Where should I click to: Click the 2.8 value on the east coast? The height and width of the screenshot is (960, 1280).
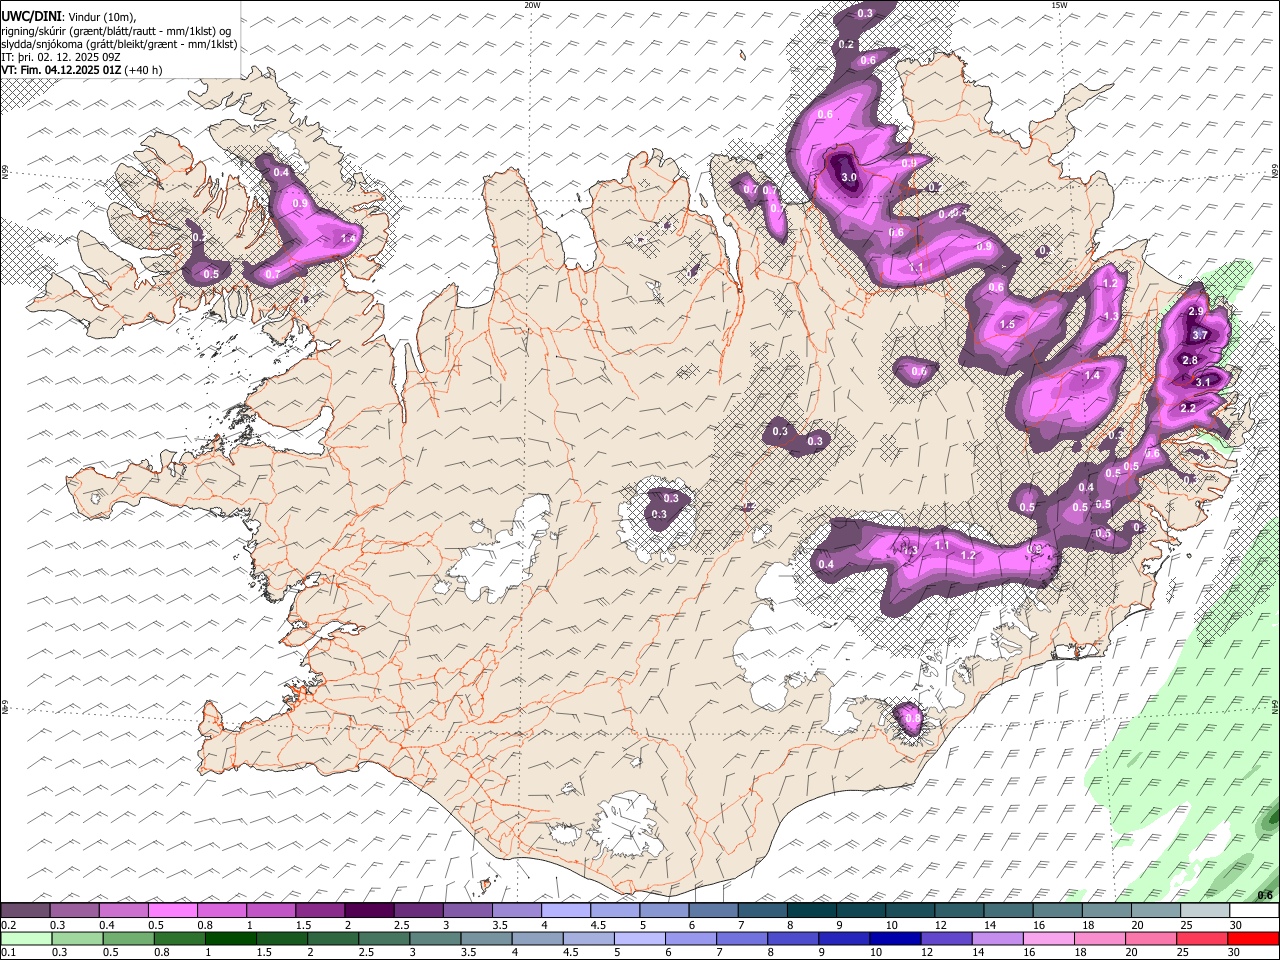(x=1190, y=360)
